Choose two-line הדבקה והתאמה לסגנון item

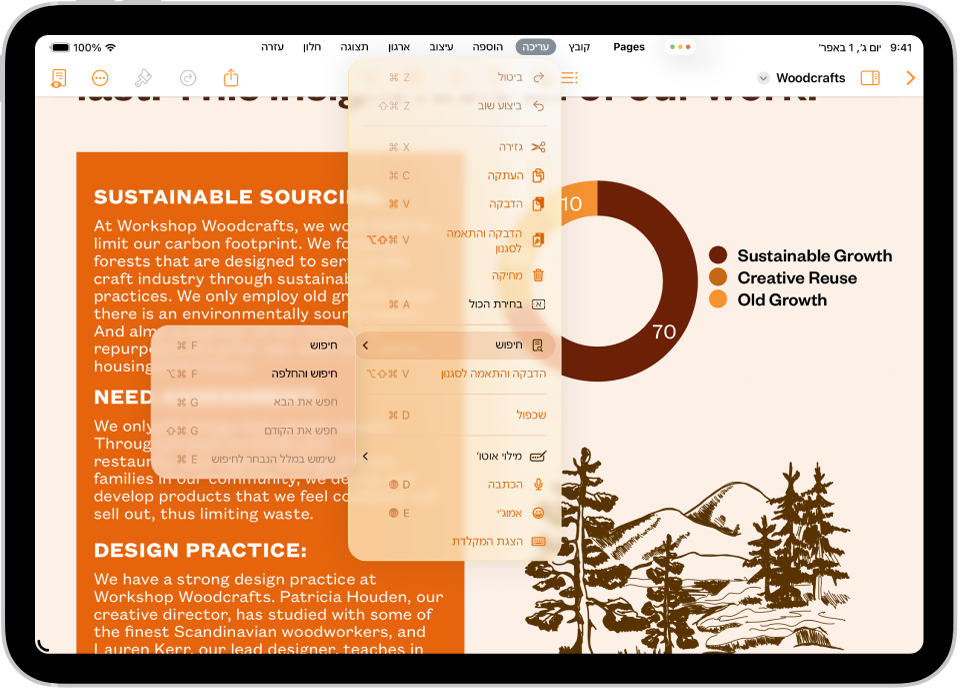[454, 240]
